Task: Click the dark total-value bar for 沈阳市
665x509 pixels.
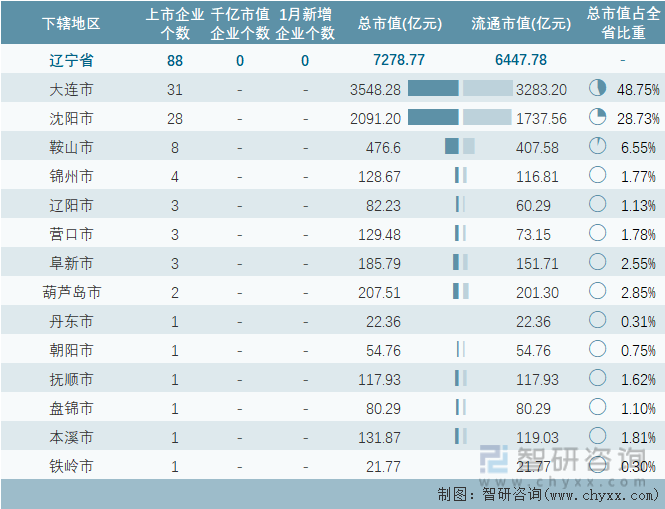Action: (433, 117)
